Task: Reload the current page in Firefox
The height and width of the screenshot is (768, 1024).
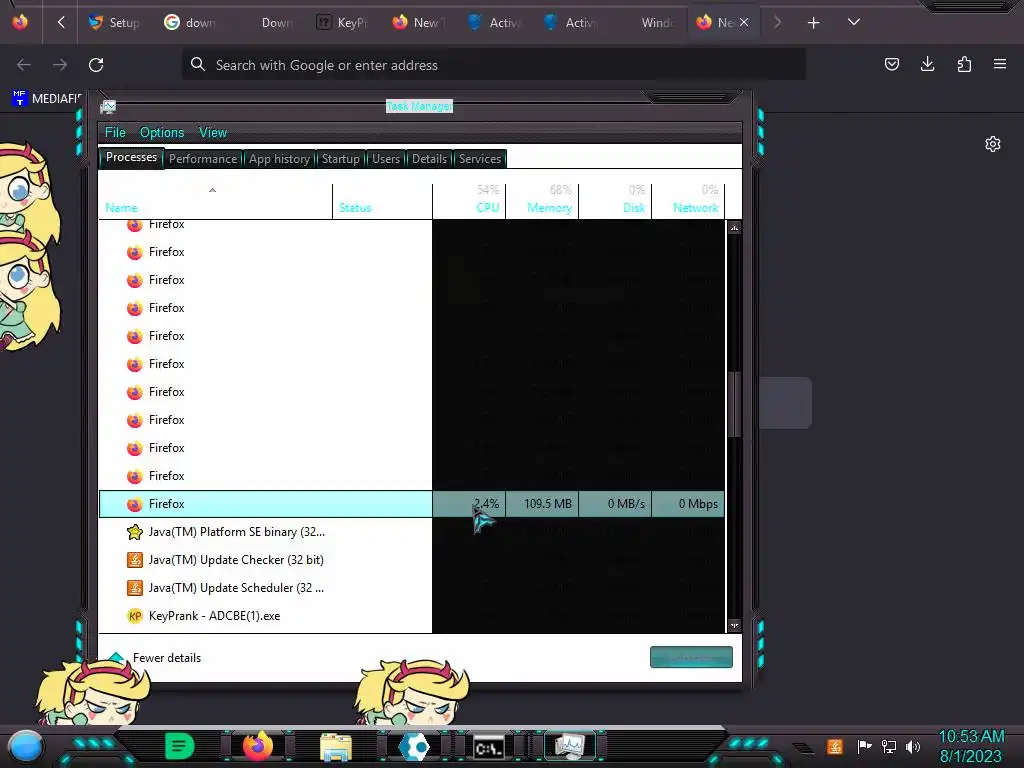Action: (x=96, y=65)
